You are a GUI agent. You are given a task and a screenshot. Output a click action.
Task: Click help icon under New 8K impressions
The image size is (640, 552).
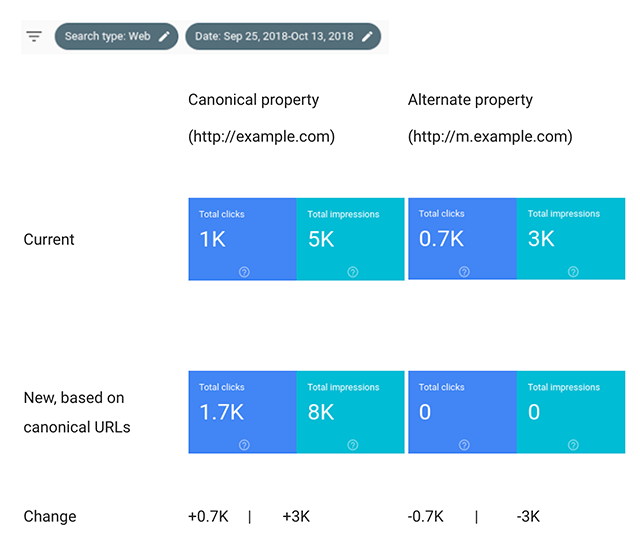[x=352, y=445]
